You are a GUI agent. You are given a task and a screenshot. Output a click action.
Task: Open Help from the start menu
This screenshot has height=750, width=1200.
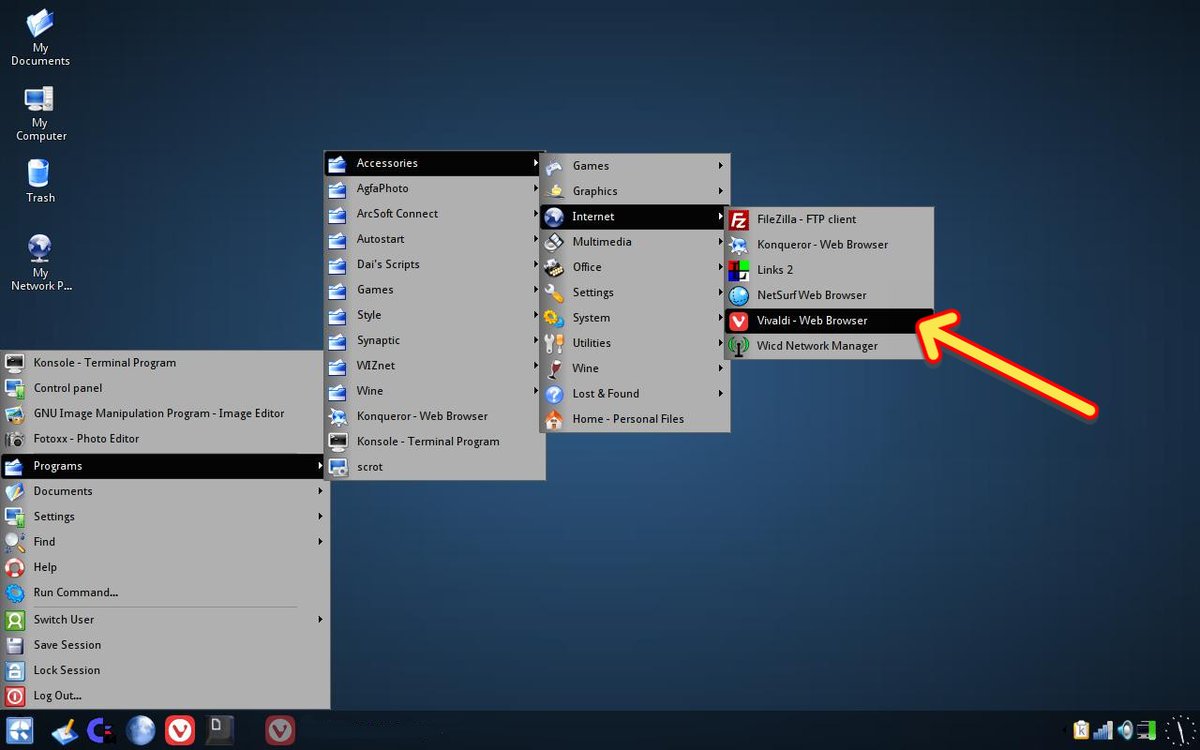point(165,567)
